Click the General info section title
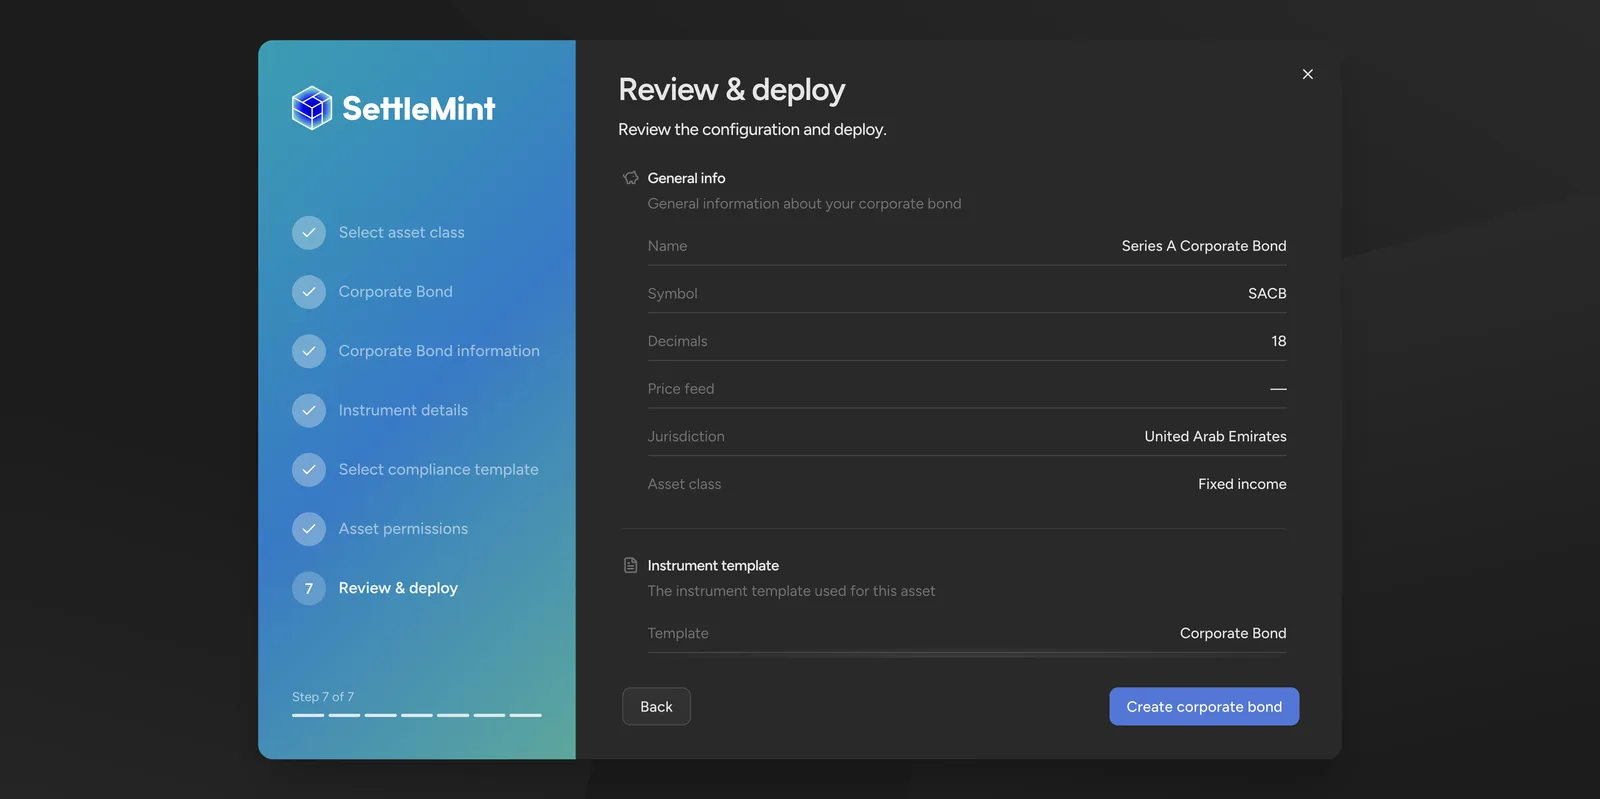The height and width of the screenshot is (799, 1600). [686, 178]
